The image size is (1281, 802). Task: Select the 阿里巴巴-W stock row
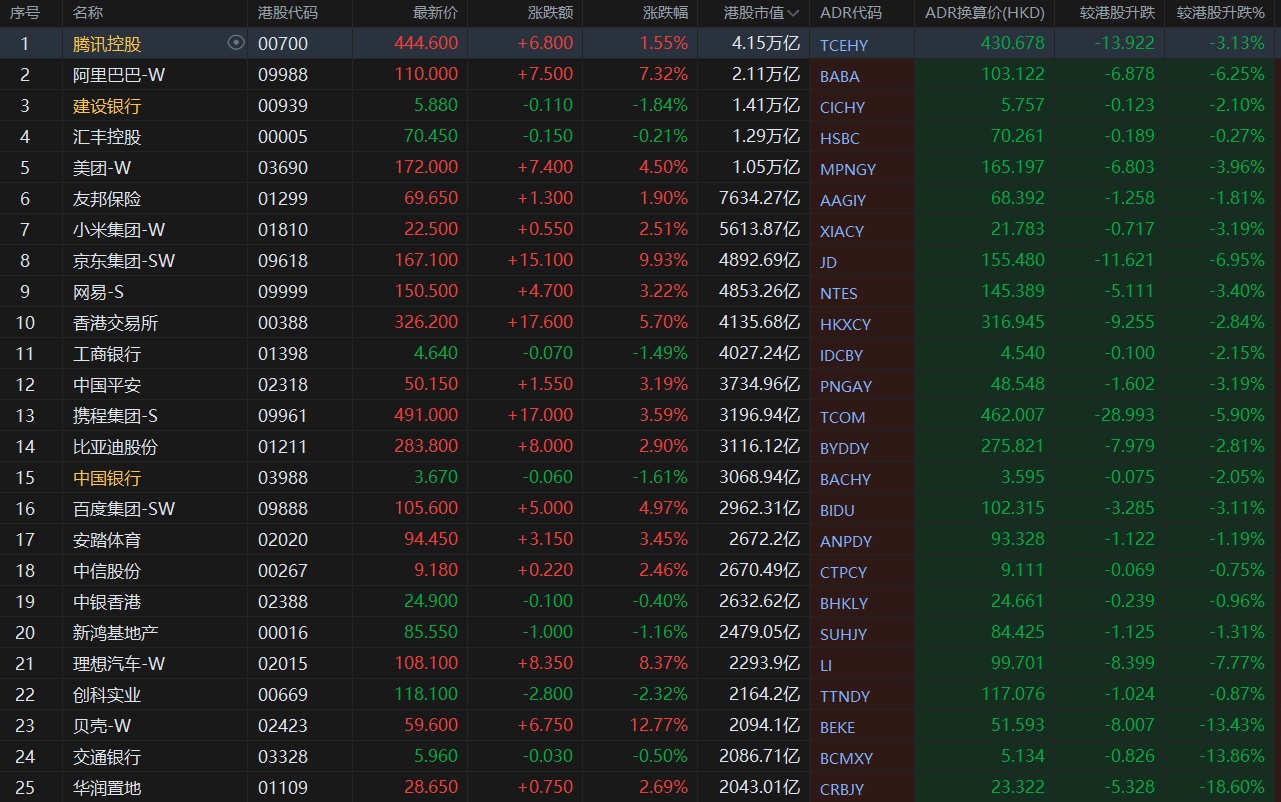coord(640,74)
